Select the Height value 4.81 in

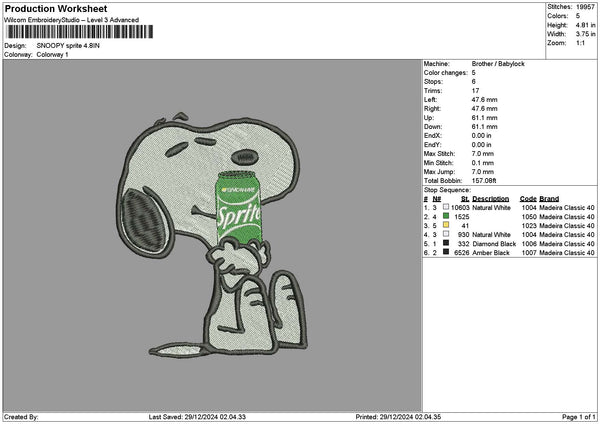(x=585, y=25)
